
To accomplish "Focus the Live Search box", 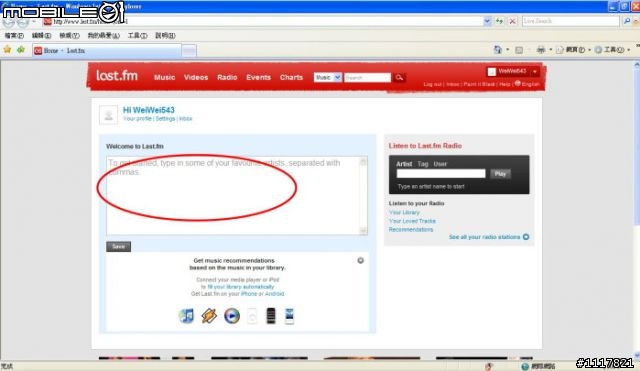I will (571, 21).
